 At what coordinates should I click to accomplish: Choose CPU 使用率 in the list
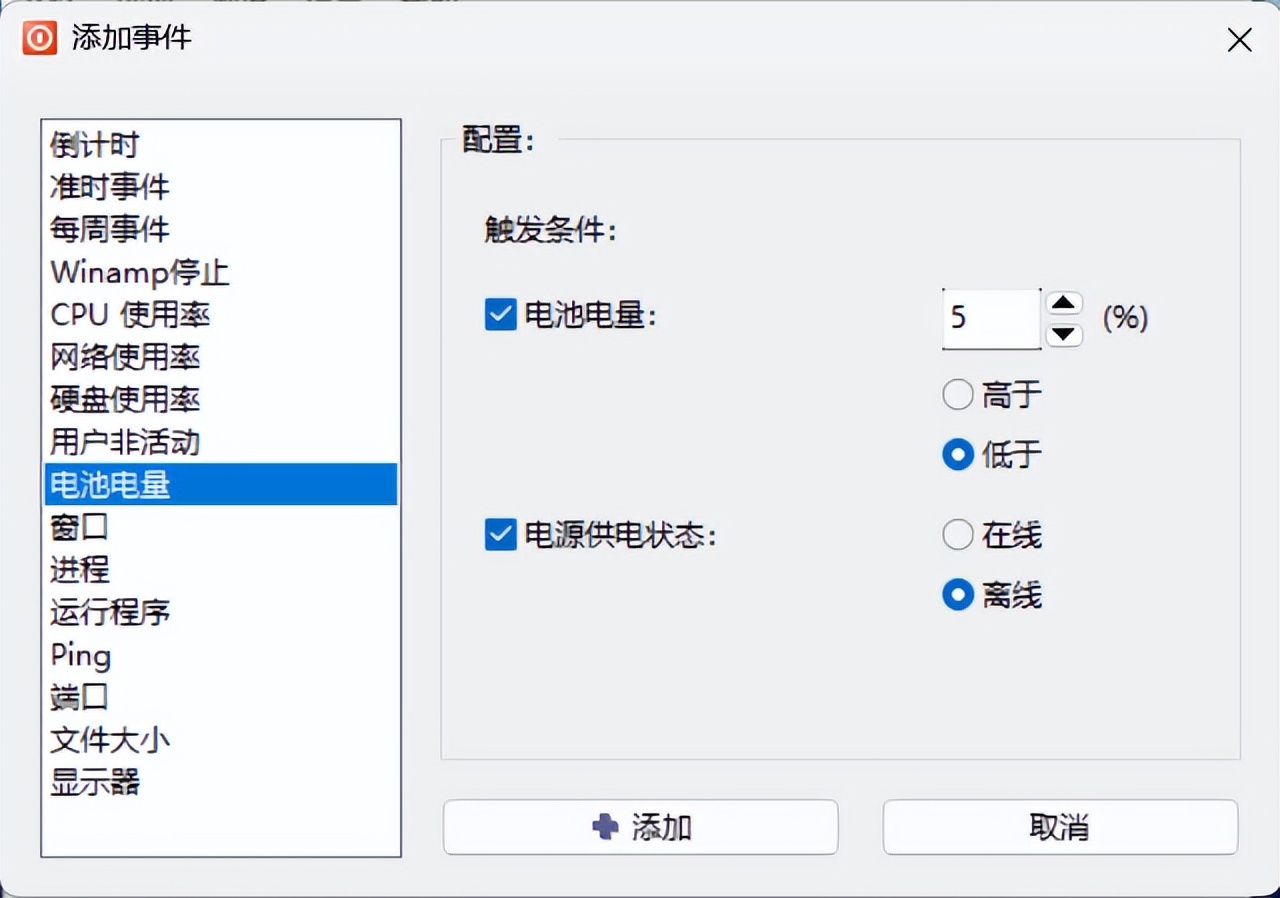(130, 315)
